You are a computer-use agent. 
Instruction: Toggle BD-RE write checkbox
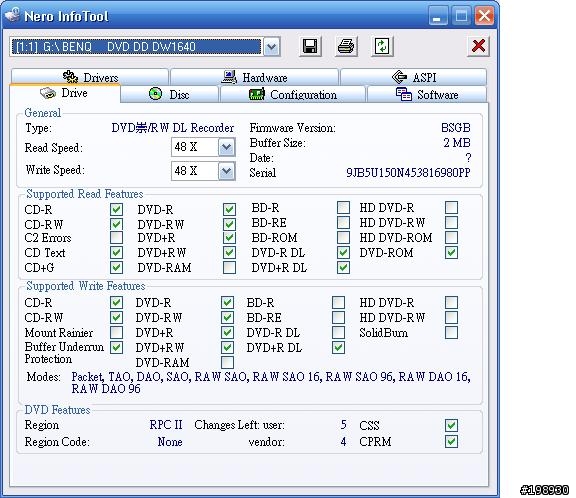click(338, 317)
